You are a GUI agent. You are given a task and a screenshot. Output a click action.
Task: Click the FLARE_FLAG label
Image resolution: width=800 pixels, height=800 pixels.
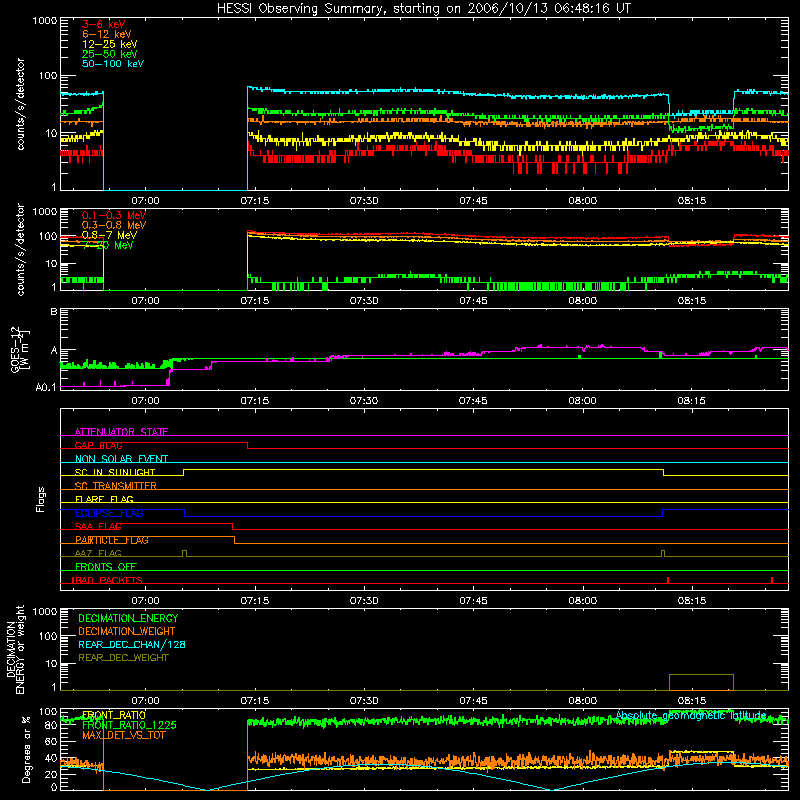point(104,499)
